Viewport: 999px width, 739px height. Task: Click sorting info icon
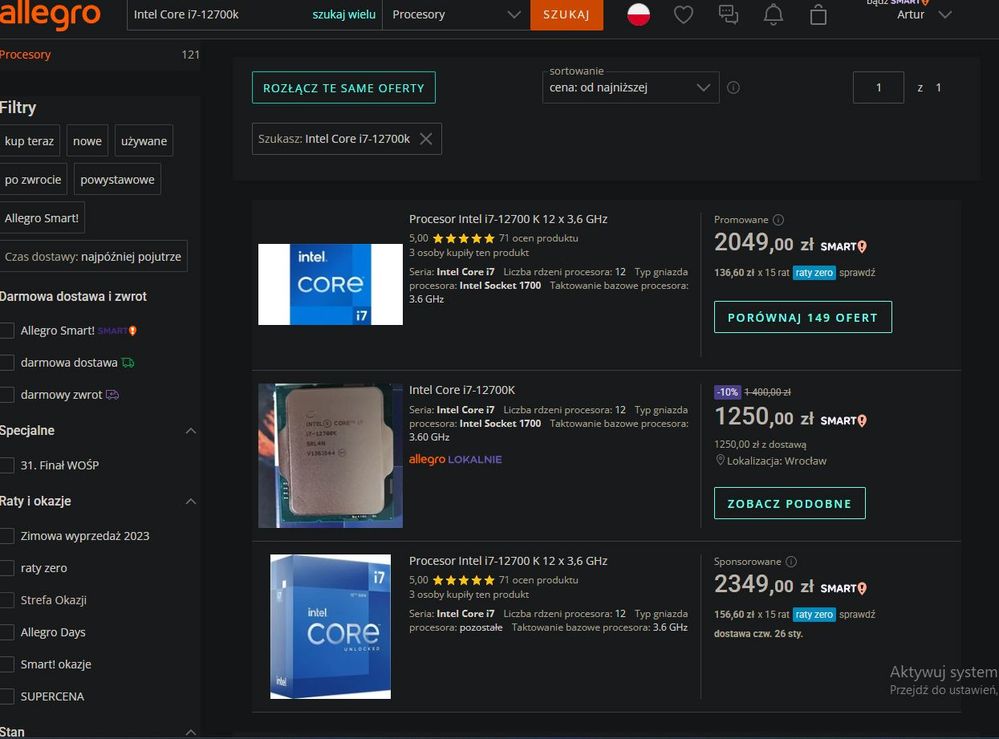(x=733, y=87)
